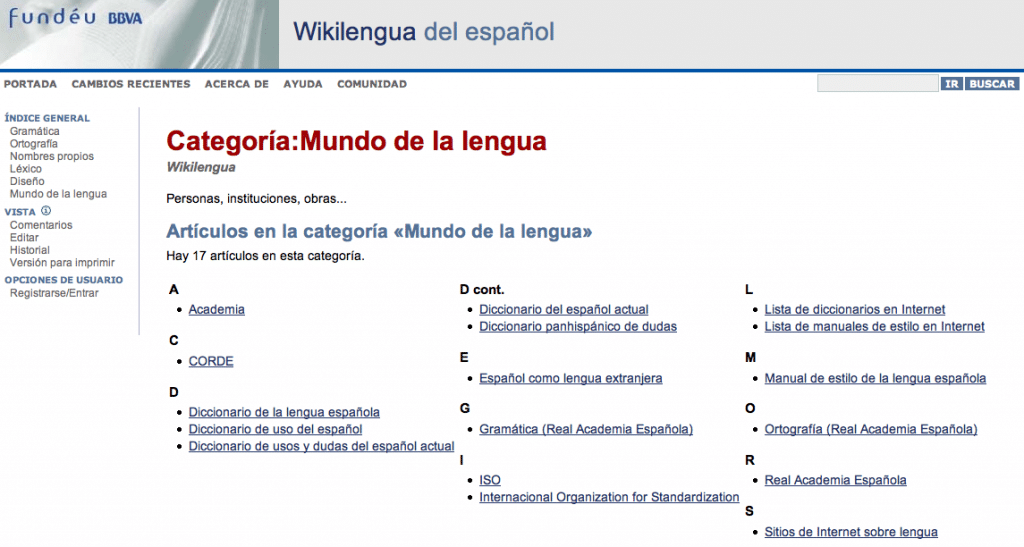Open Ortografía in the sidebar index

click(x=33, y=144)
